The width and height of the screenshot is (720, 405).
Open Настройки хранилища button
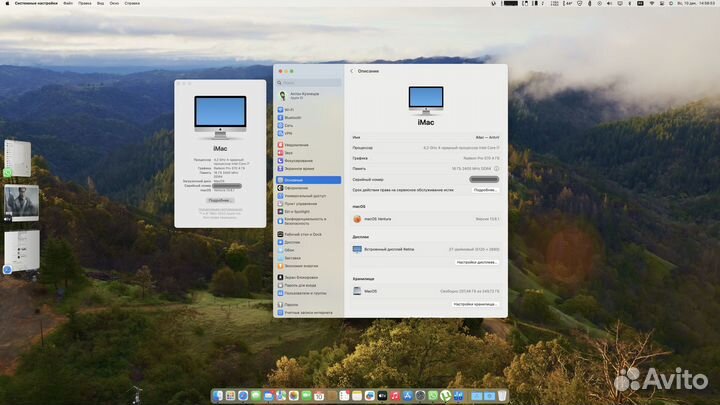tap(475, 304)
